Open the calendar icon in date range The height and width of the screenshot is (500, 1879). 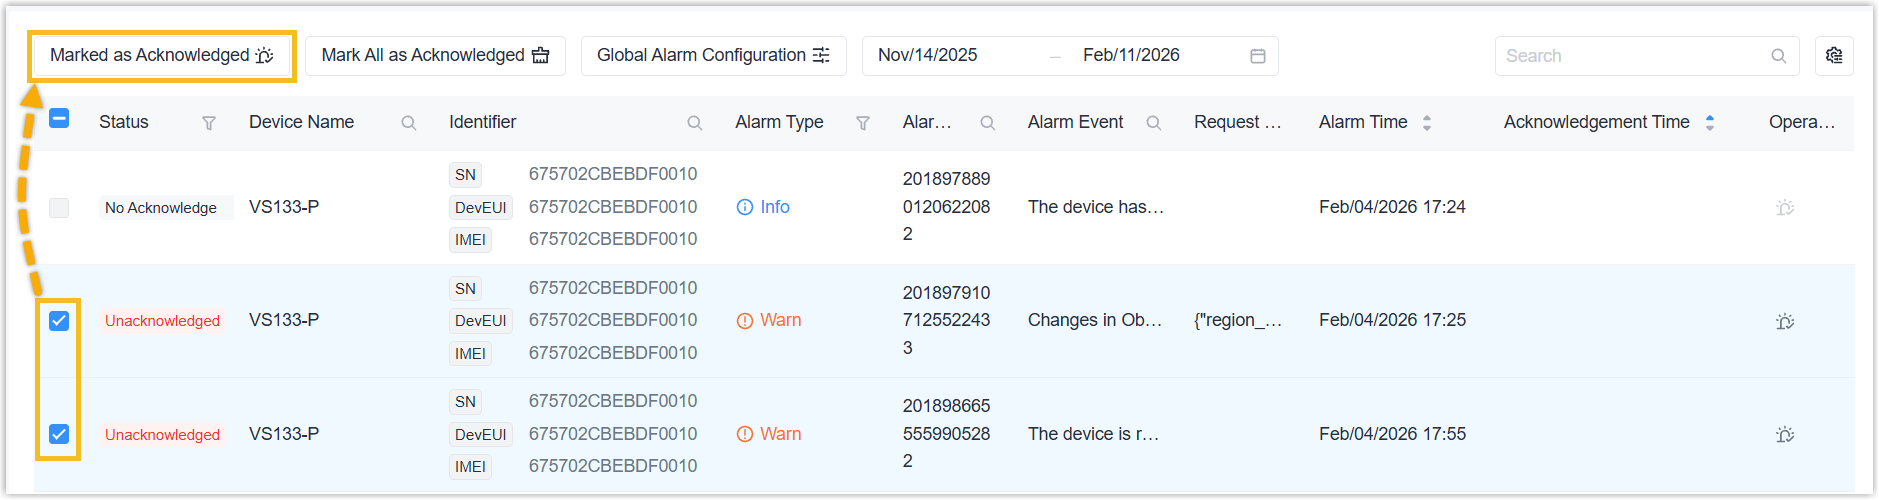pos(1257,56)
